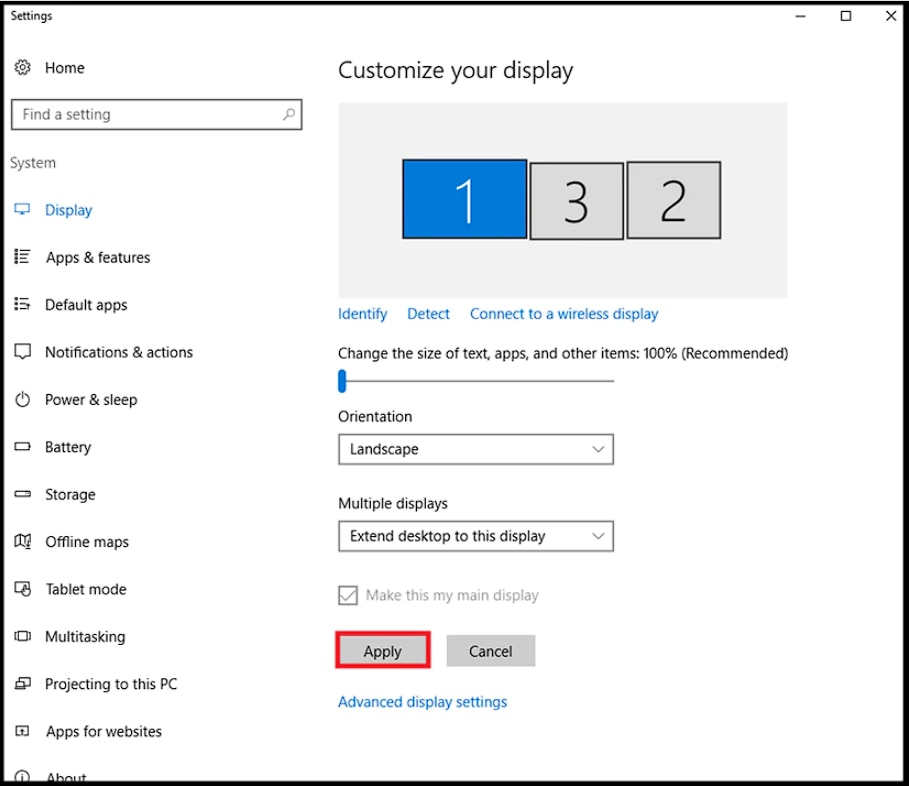Screen dimensions: 909x786
Task: Apply the display changes
Action: coord(383,651)
